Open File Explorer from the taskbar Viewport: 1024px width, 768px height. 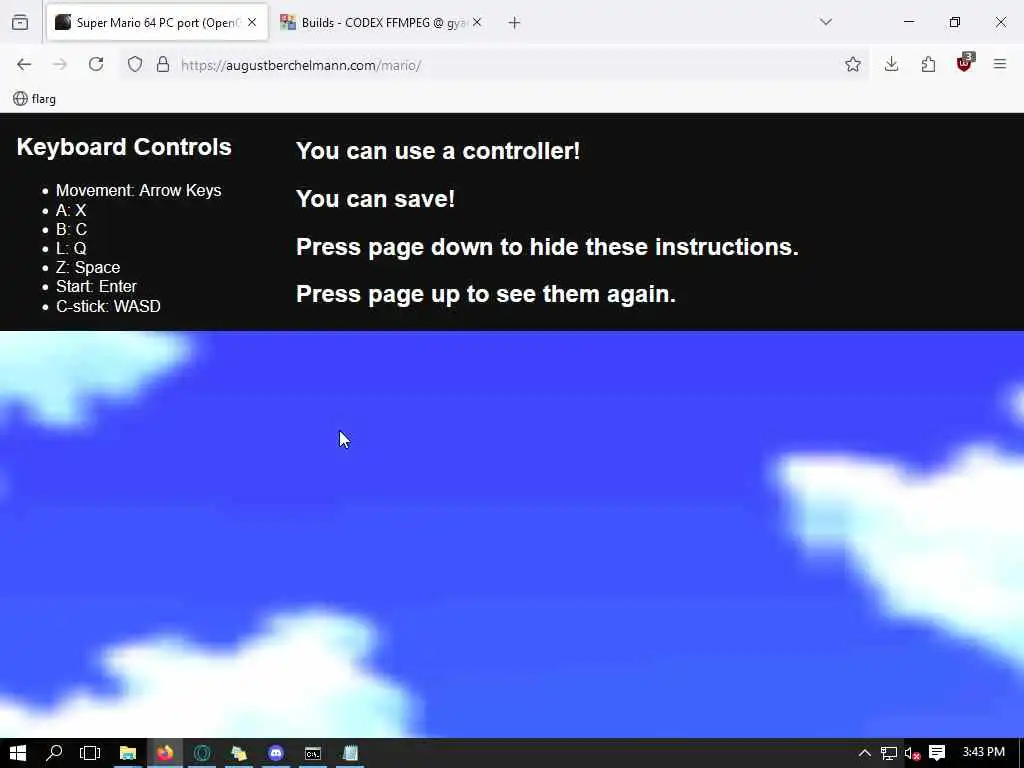coord(128,753)
